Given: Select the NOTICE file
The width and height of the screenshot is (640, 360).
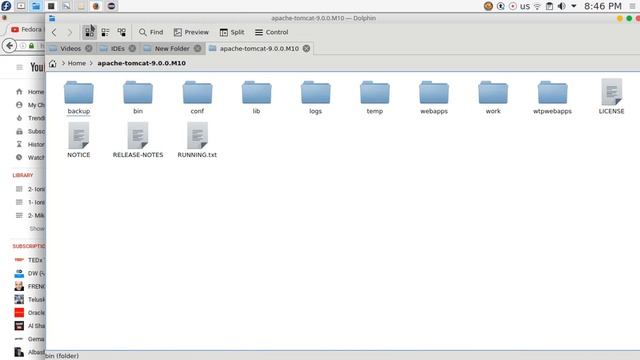Looking at the screenshot, I should click(79, 140).
